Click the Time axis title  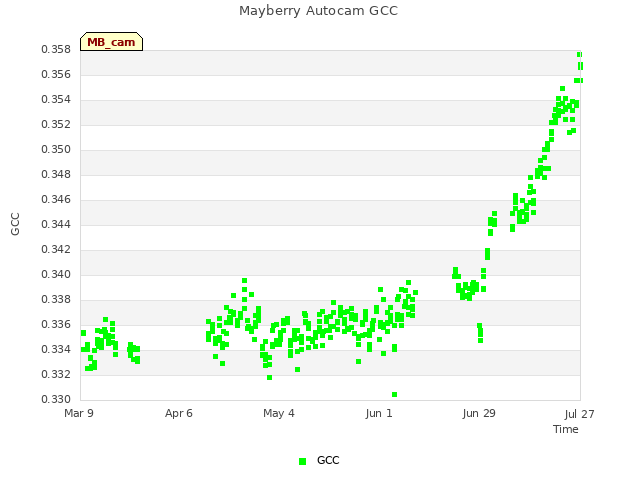pyautogui.click(x=566, y=429)
